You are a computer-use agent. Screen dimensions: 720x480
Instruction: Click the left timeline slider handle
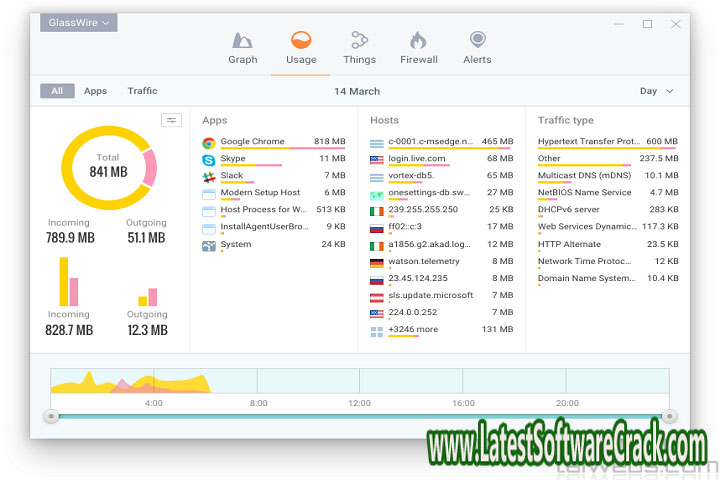(x=51, y=416)
